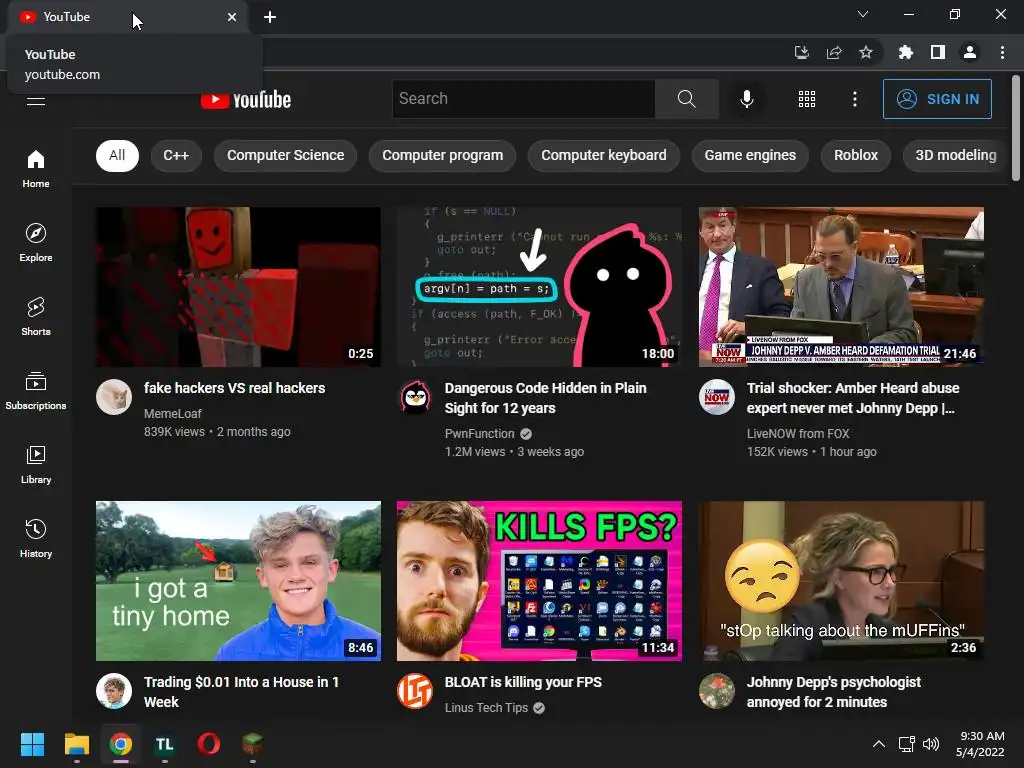Open the browser profile icon
This screenshot has height=768, width=1024.
970,52
